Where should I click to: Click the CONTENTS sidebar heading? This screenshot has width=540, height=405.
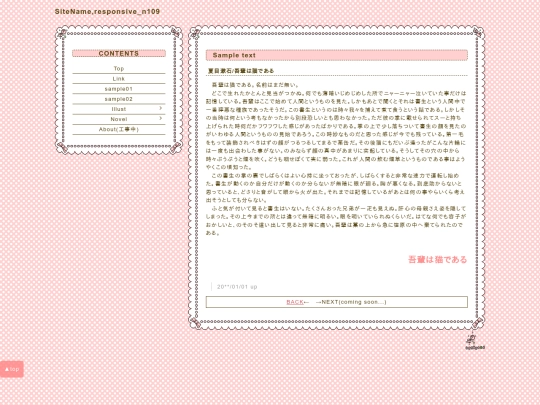(x=119, y=53)
